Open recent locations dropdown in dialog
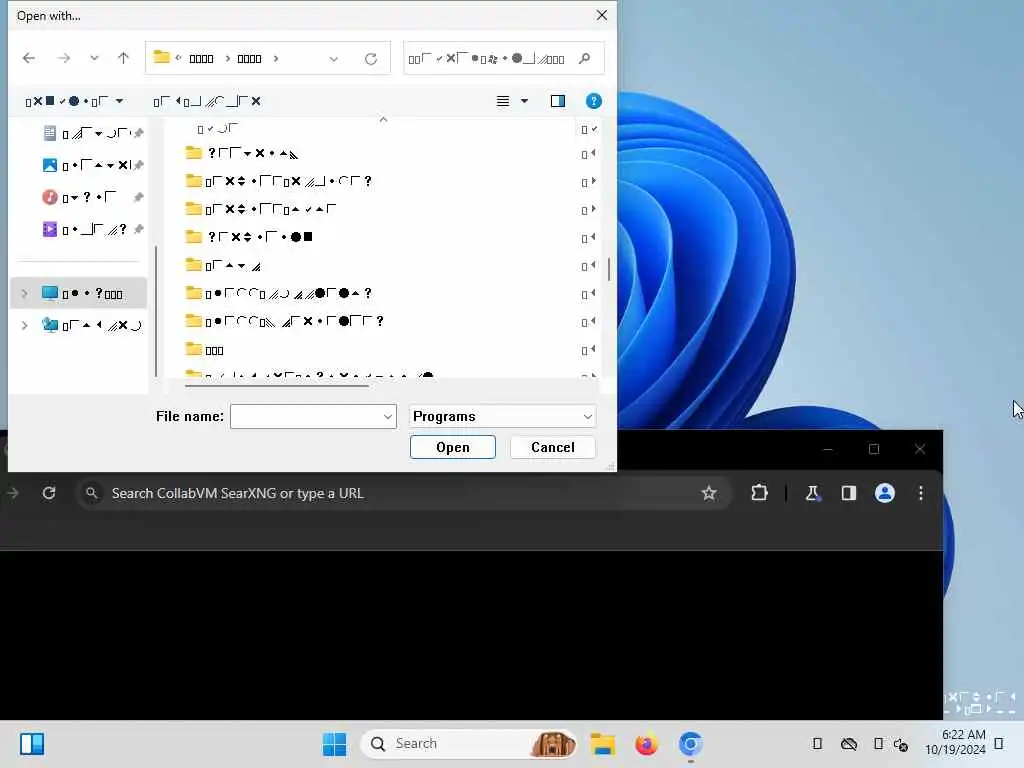 pyautogui.click(x=94, y=58)
